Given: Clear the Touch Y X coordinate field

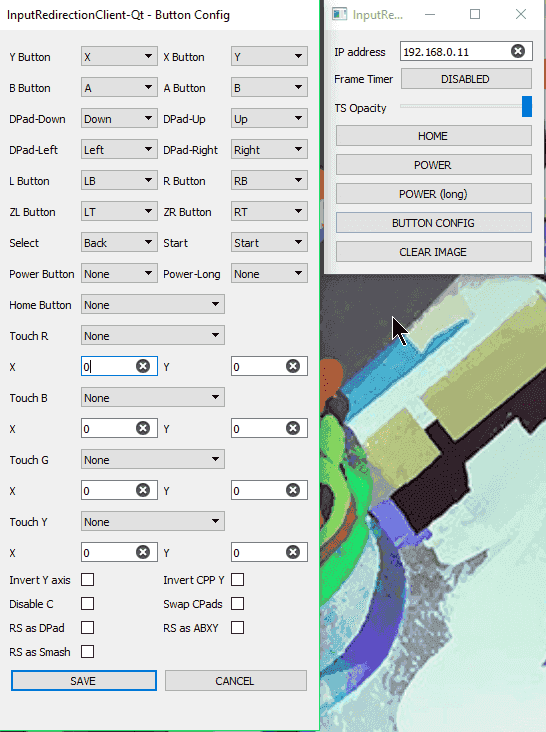Looking at the screenshot, I should click(143, 553).
